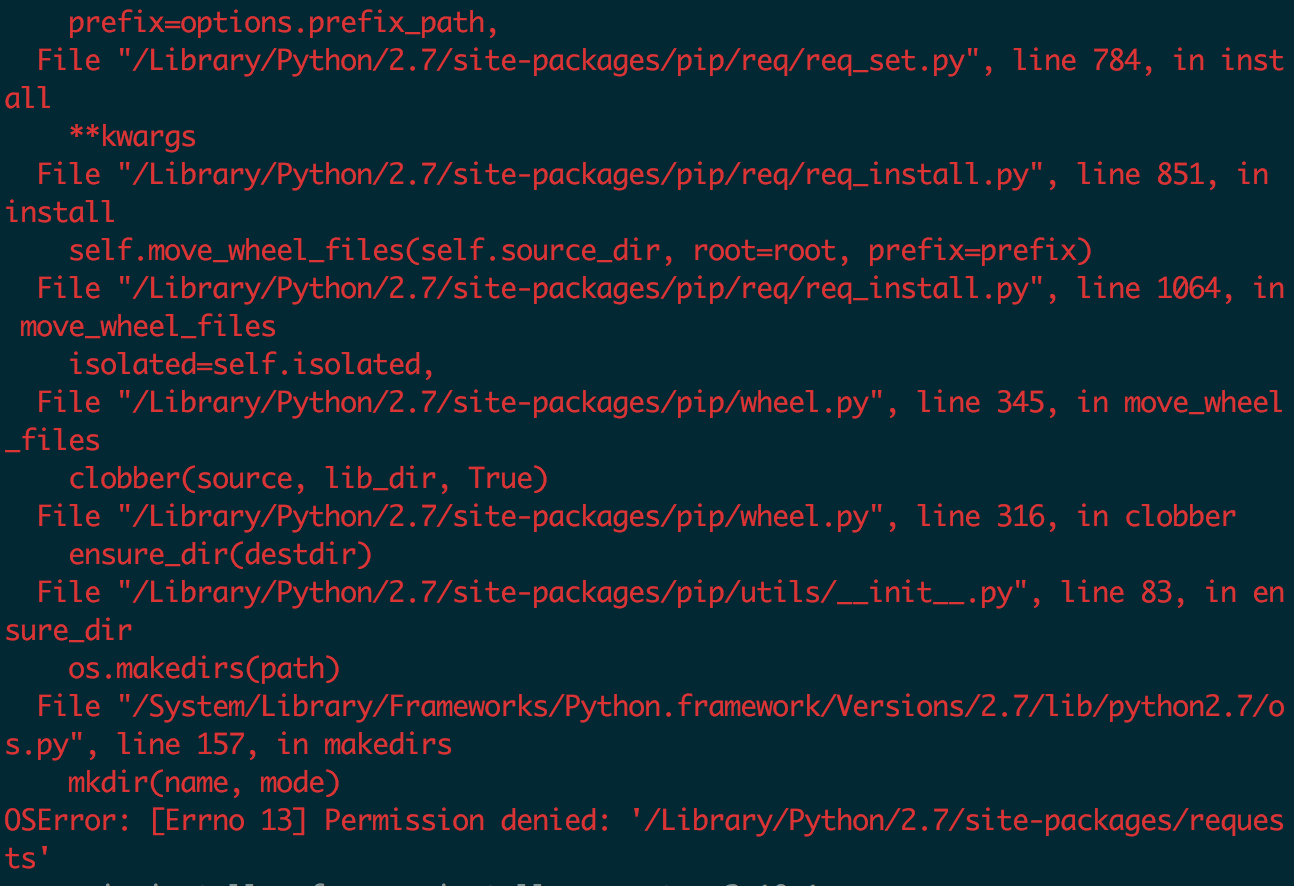Screen dimensions: 1294x886
Task: Click the prefix=options.prefix_path line
Action: point(284,22)
